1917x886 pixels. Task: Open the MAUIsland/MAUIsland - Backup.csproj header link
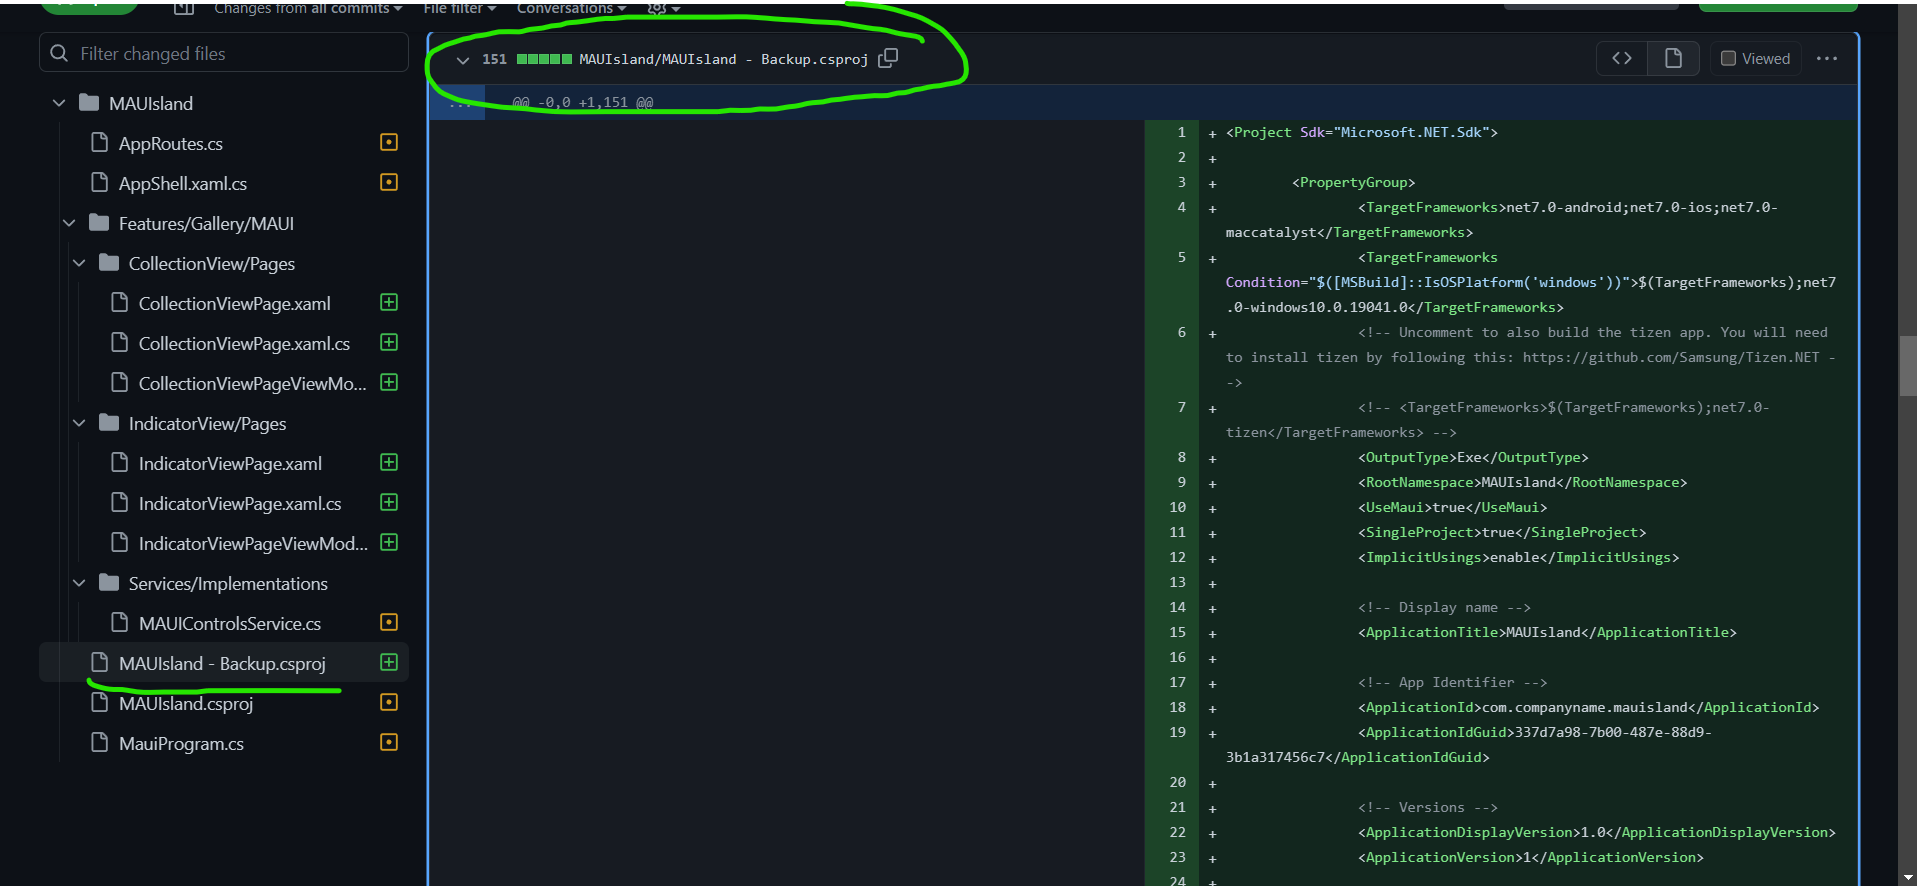click(723, 60)
